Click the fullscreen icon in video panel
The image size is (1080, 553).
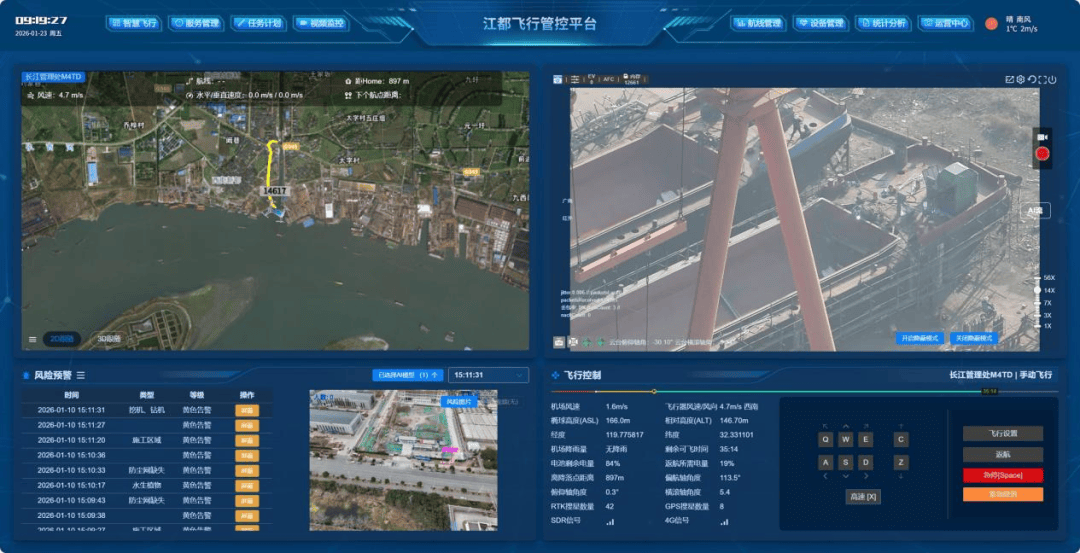click(1042, 80)
